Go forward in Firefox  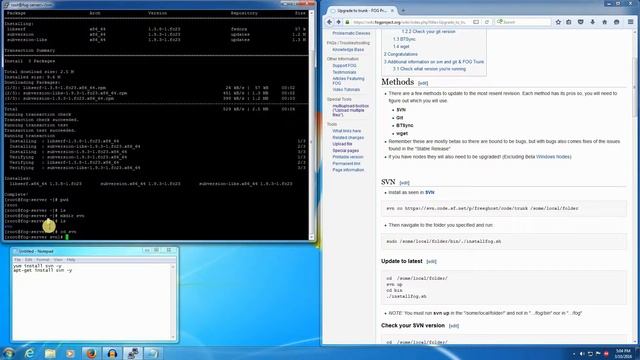point(338,22)
